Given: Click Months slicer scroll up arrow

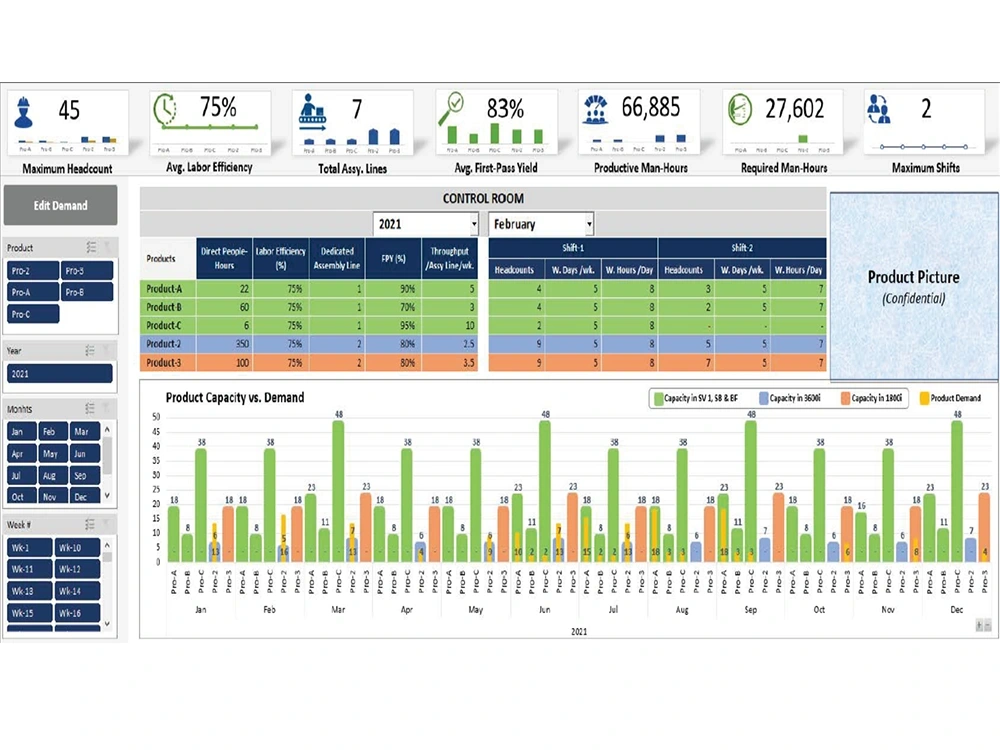Looking at the screenshot, I should tap(107, 429).
